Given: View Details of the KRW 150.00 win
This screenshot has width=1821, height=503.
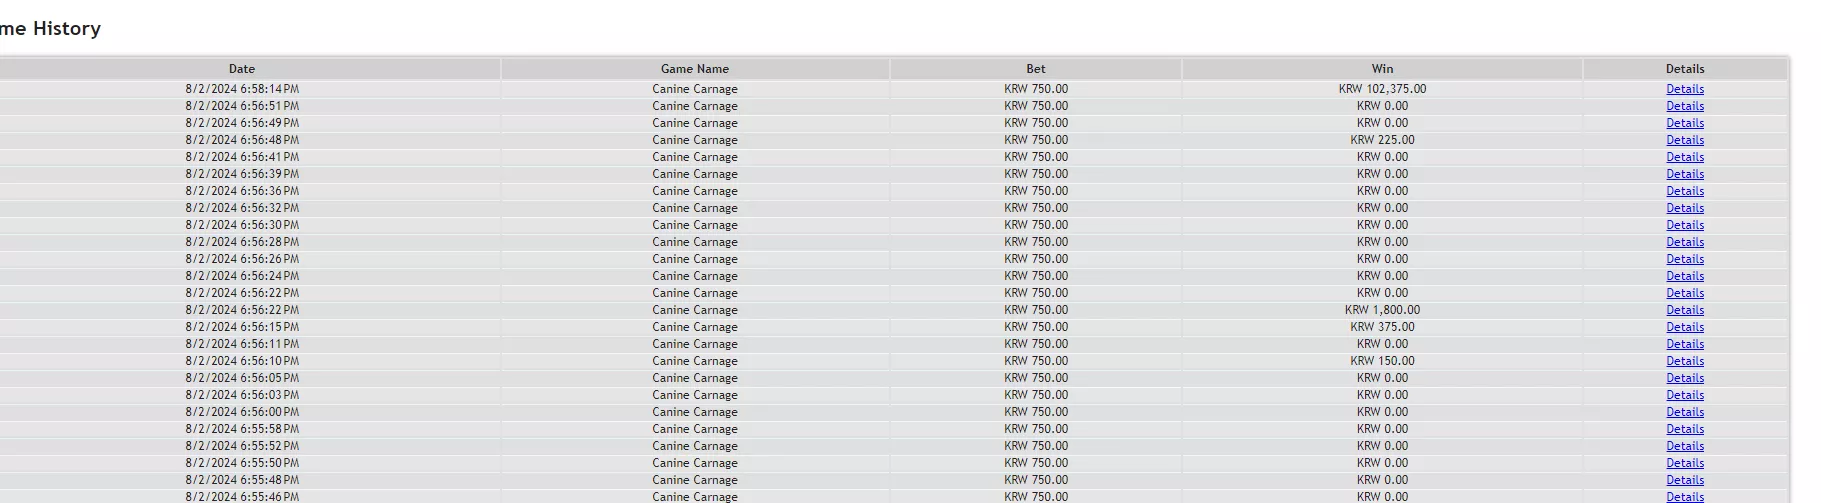Looking at the screenshot, I should [1684, 361].
